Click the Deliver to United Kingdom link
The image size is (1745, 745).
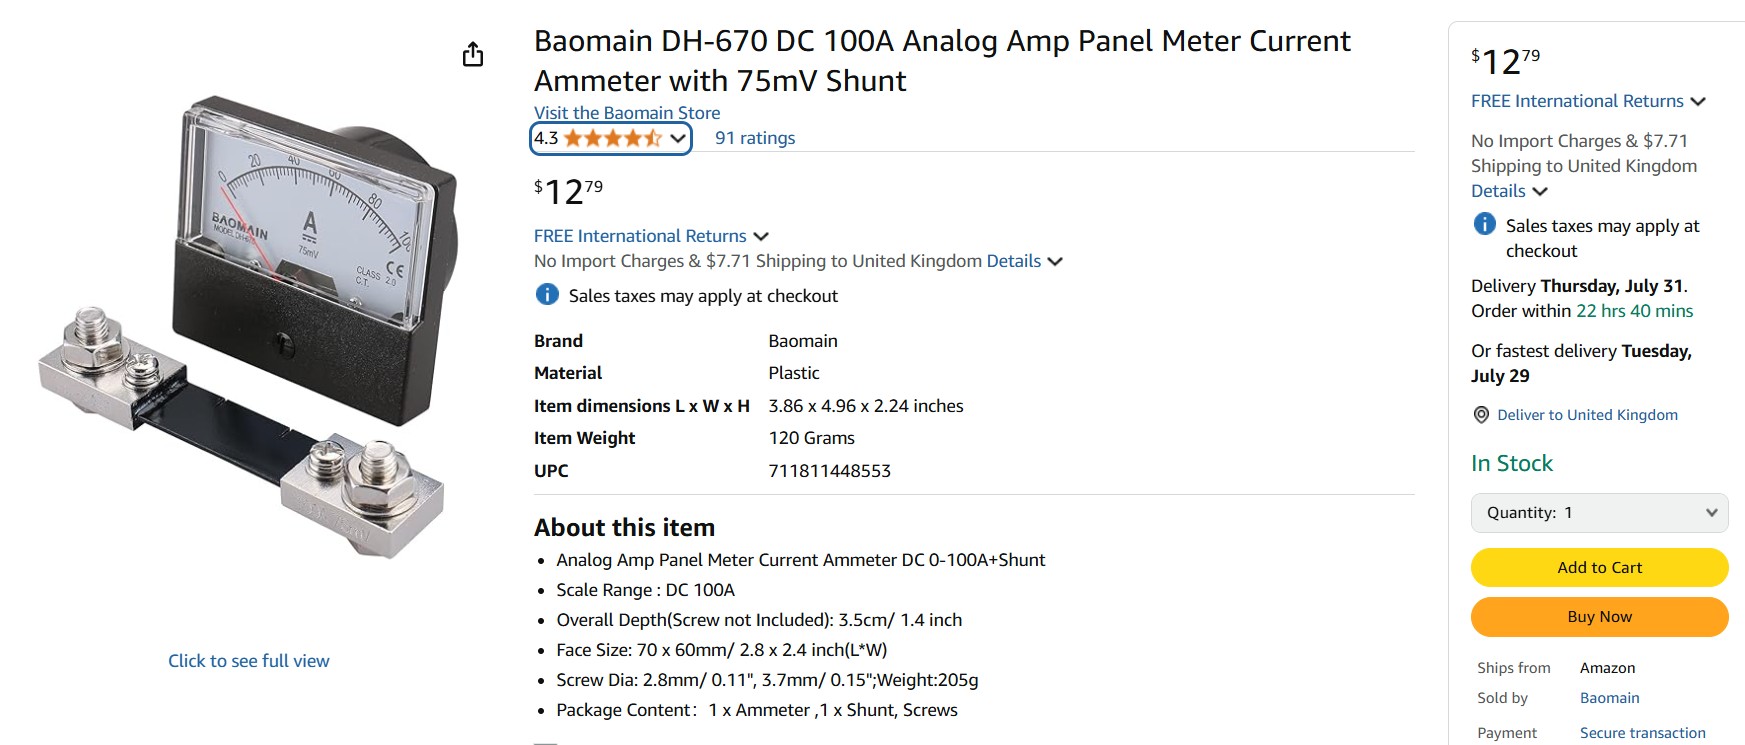click(x=1587, y=415)
